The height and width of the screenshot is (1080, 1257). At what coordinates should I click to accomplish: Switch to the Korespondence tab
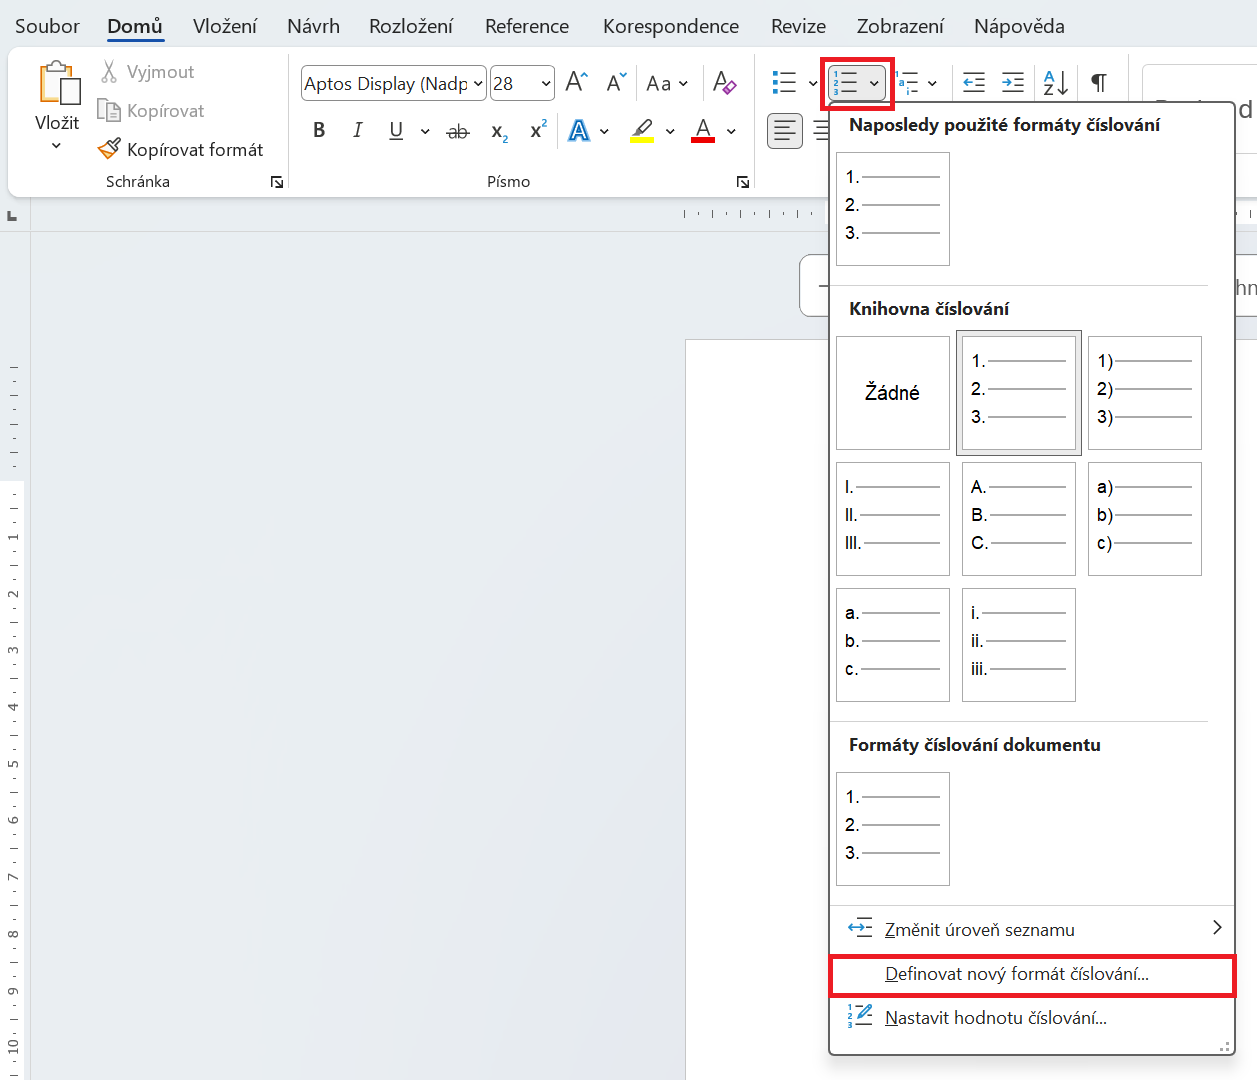click(x=671, y=26)
